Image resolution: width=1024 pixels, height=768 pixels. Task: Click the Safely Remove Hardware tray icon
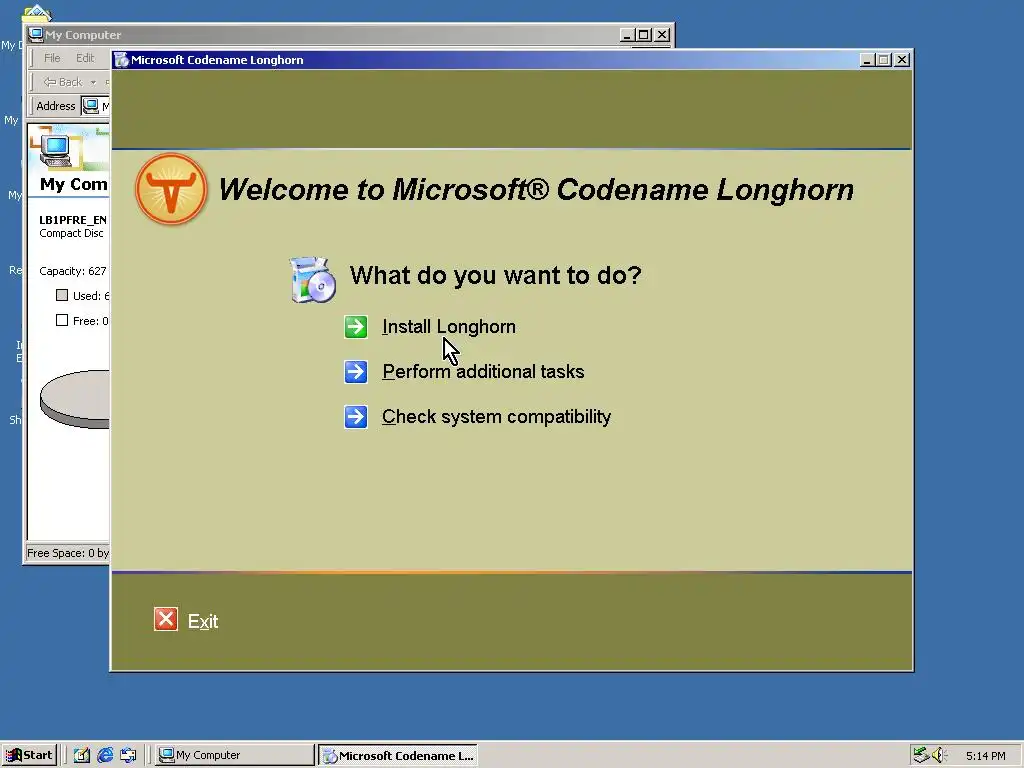click(921, 755)
